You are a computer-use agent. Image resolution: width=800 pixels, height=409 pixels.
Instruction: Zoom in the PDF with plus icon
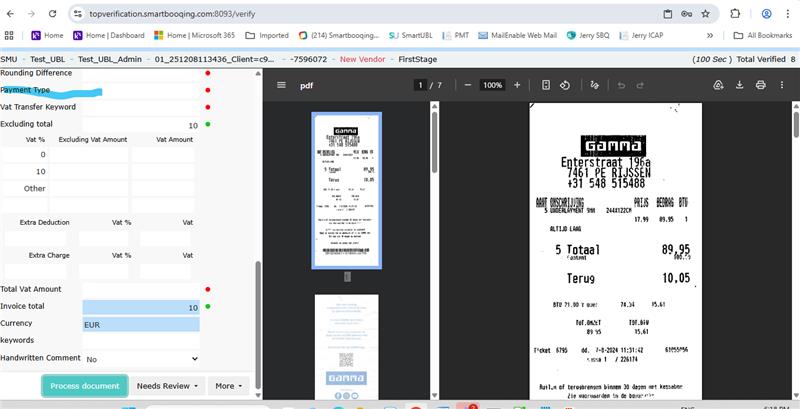[516, 85]
